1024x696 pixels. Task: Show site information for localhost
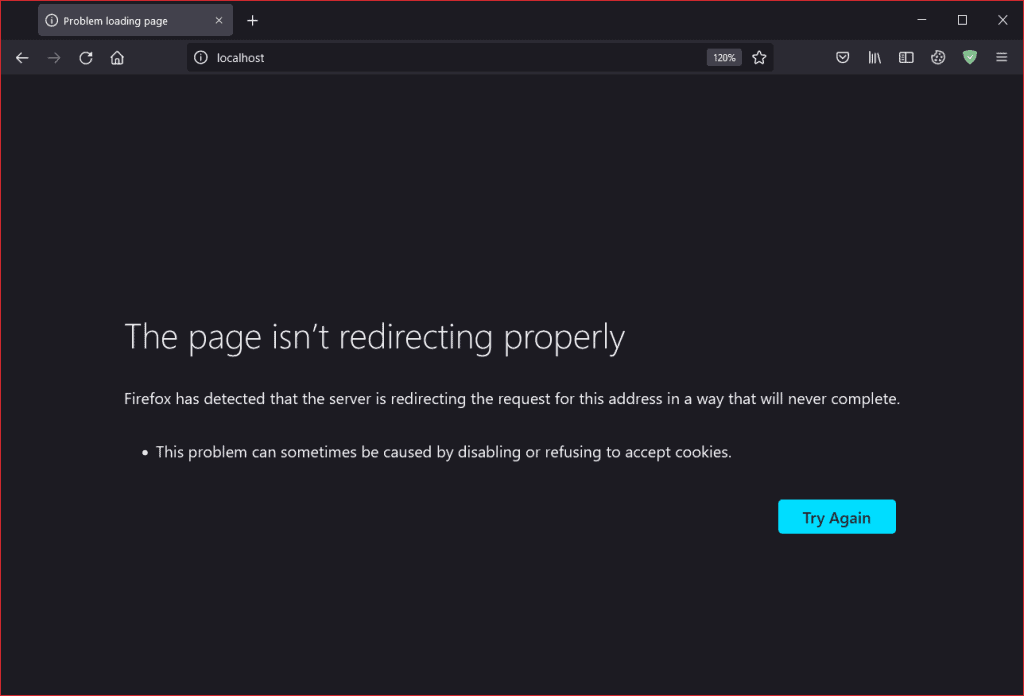tap(201, 57)
